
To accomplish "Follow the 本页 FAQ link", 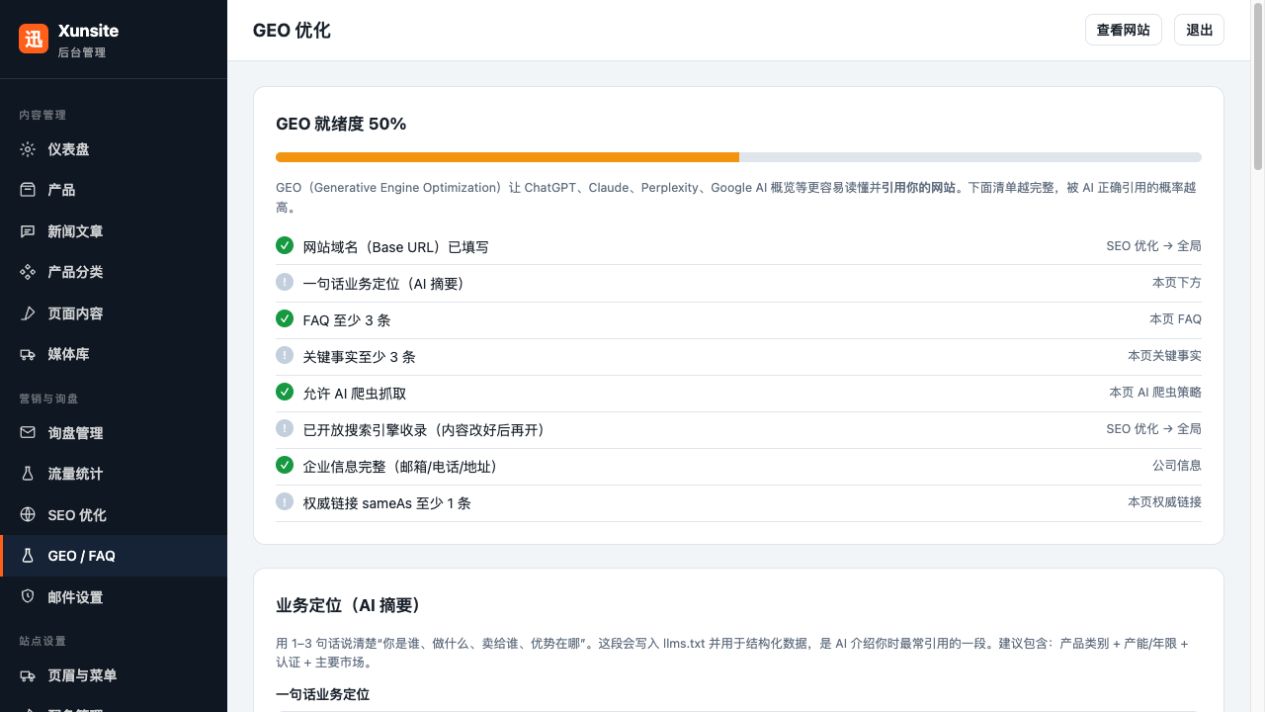I will 1175,319.
